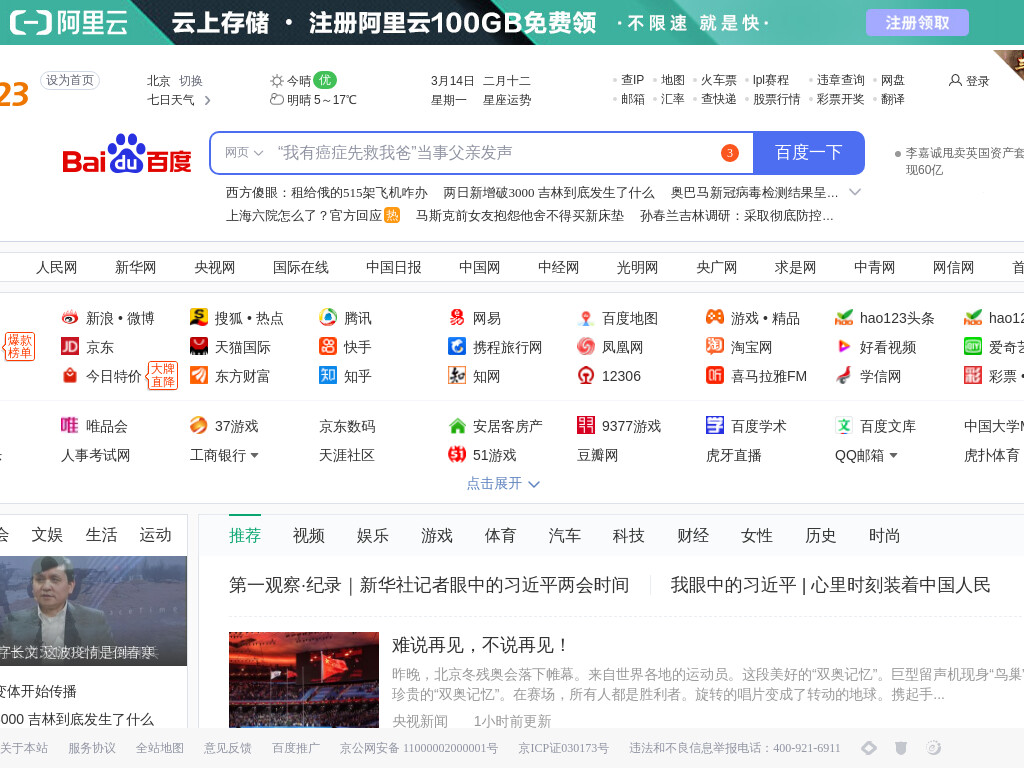1024x768 pixels.
Task: Switch to the 视频 news tab
Action: tap(309, 536)
